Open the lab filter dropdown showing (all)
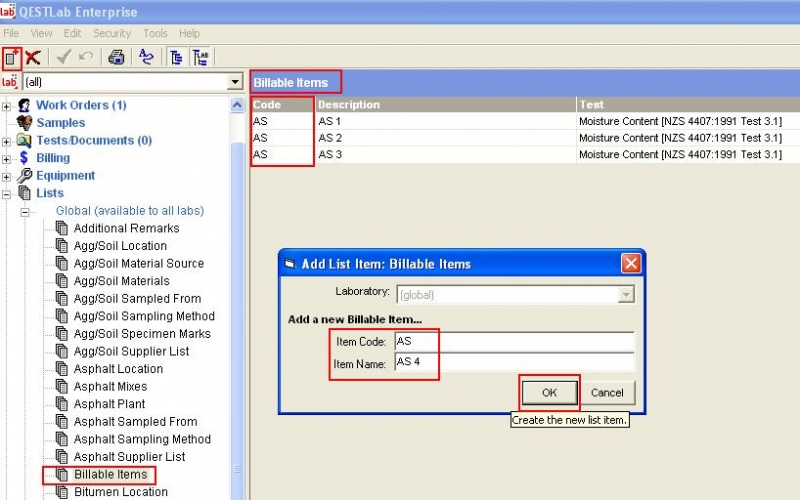The width and height of the screenshot is (800, 500). (x=235, y=82)
